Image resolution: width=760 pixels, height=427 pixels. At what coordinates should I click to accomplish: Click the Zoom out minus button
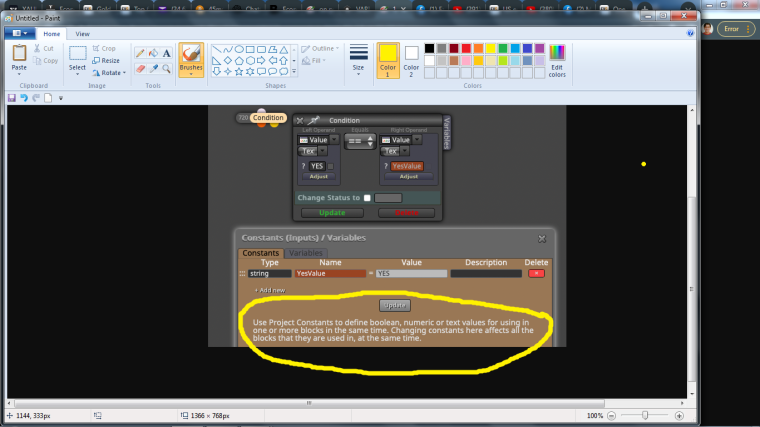(612, 416)
